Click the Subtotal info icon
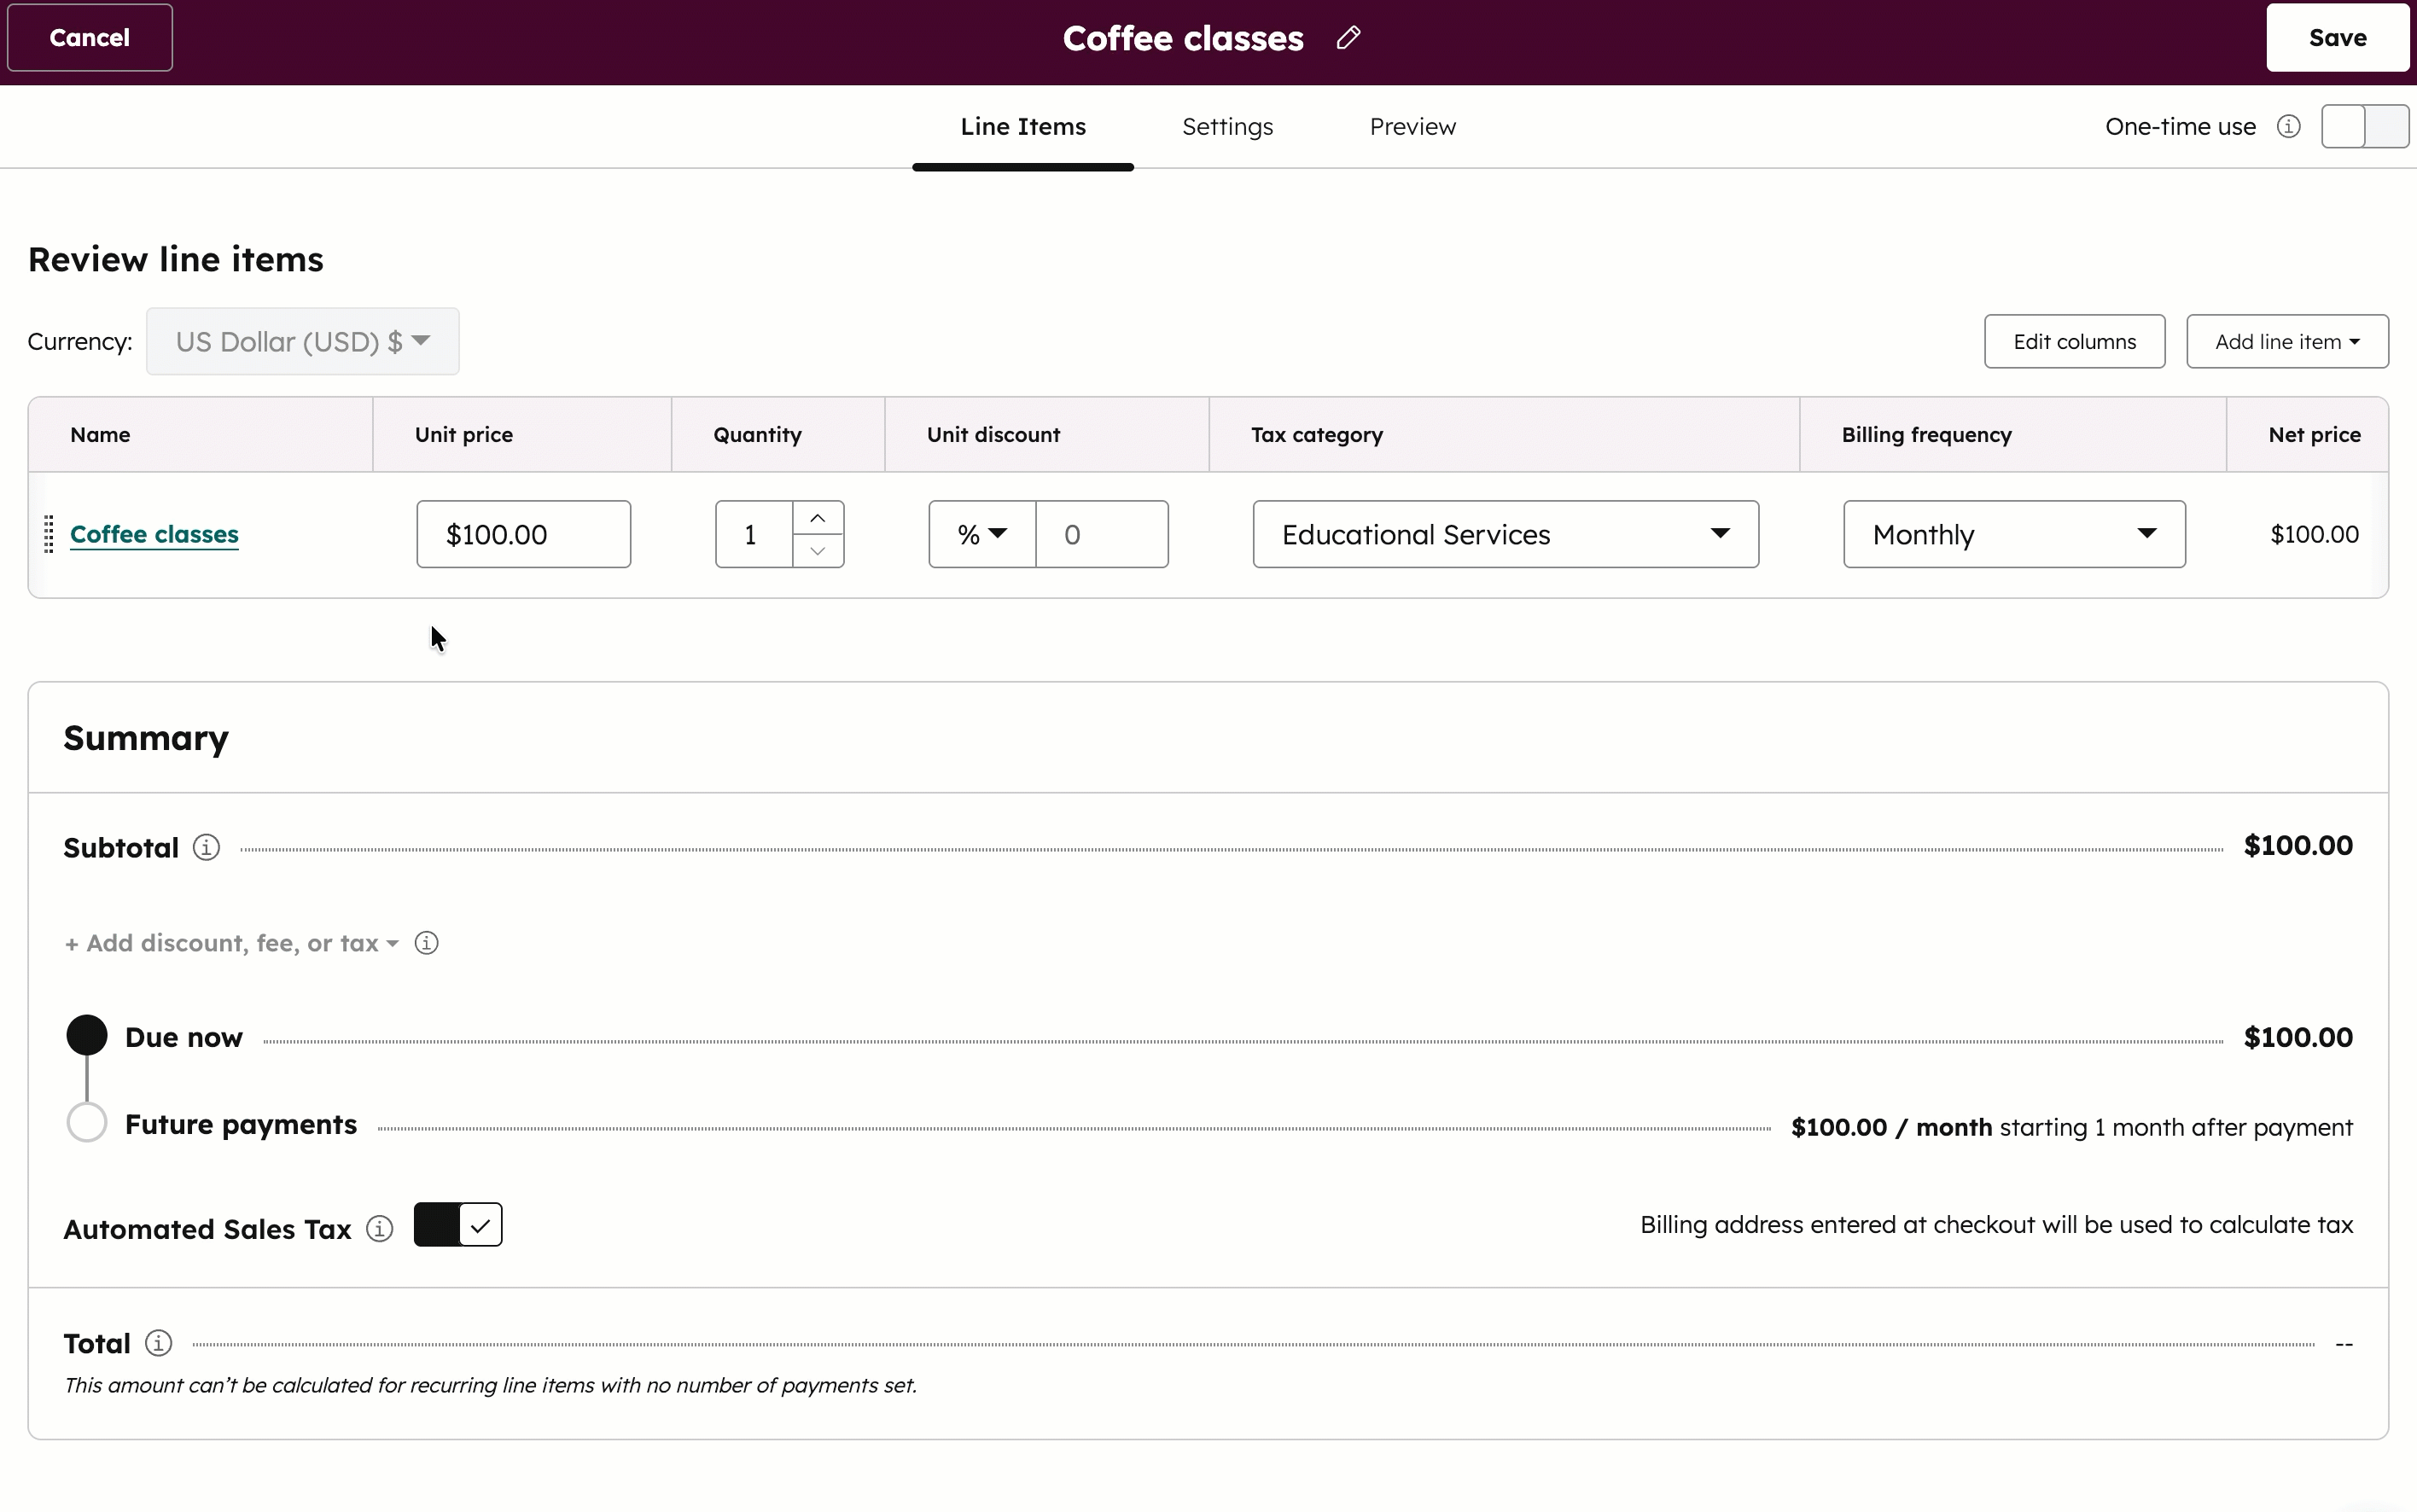The image size is (2417, 1512). click(x=206, y=847)
